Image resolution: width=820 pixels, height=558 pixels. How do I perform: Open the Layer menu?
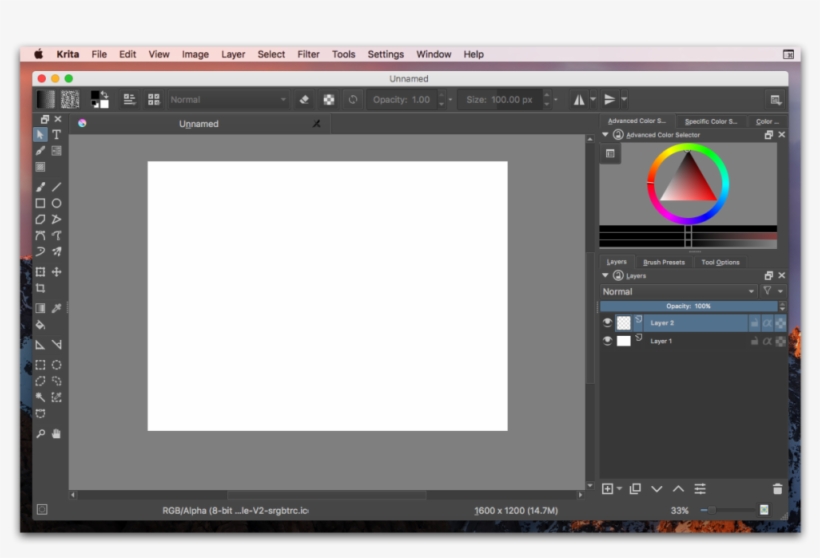pyautogui.click(x=233, y=54)
